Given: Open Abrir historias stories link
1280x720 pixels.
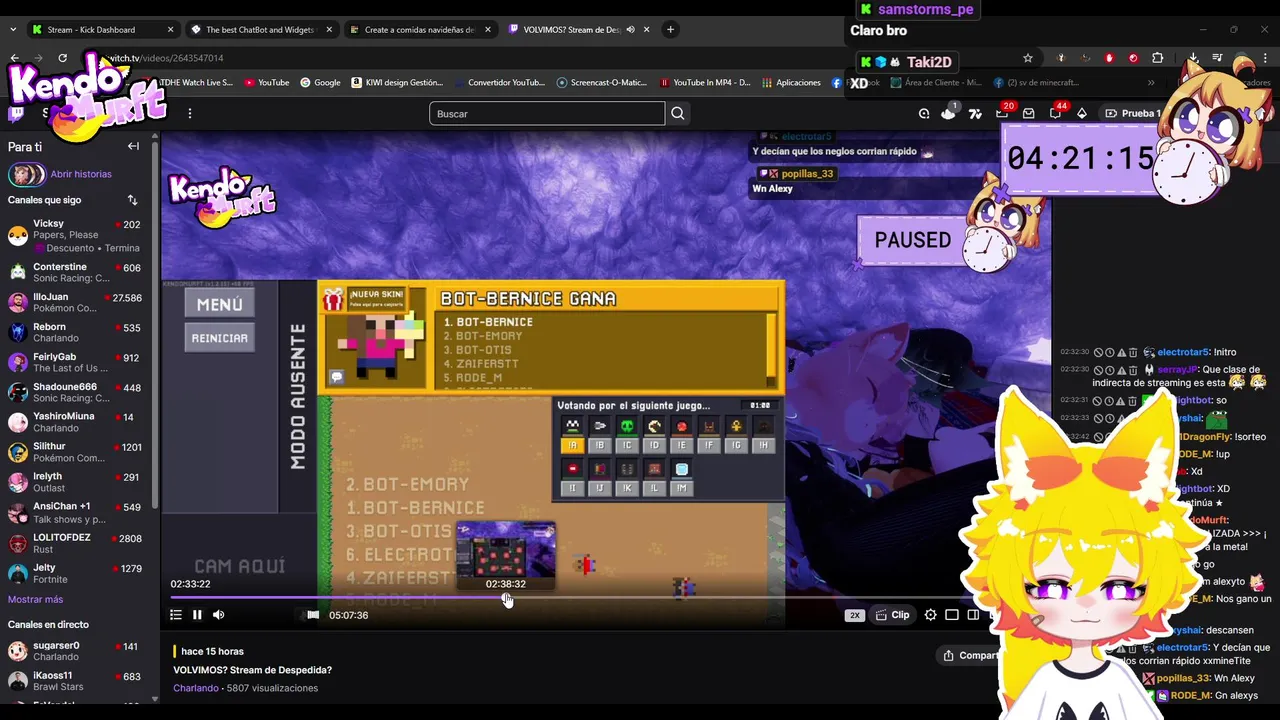Looking at the screenshot, I should click(x=81, y=174).
